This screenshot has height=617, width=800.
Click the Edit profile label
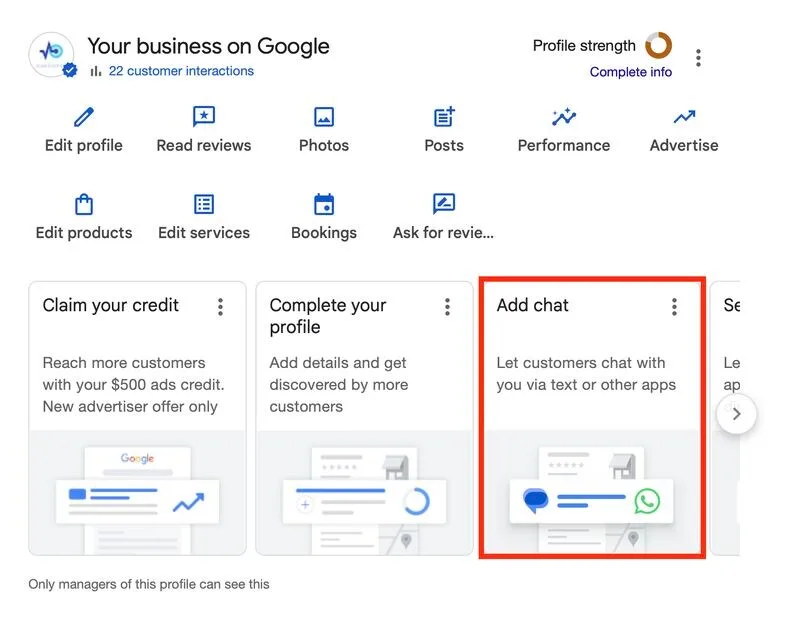[x=84, y=145]
